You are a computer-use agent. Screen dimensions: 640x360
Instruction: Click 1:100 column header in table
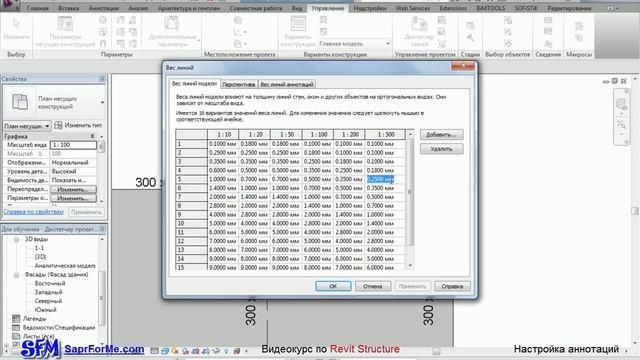coord(318,134)
